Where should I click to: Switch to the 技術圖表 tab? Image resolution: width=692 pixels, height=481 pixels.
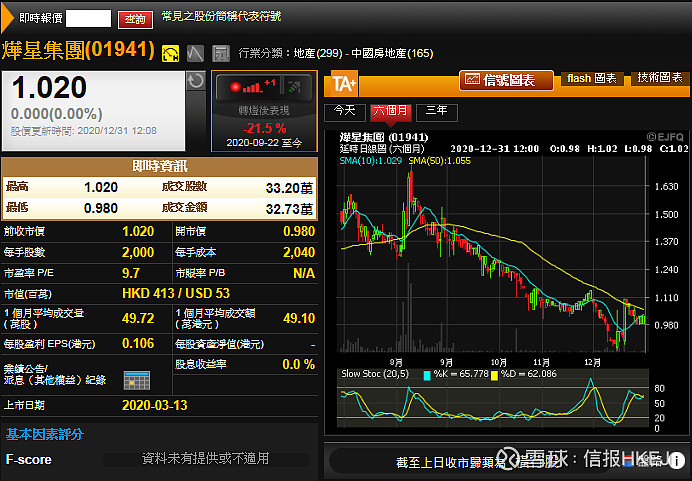(x=660, y=78)
